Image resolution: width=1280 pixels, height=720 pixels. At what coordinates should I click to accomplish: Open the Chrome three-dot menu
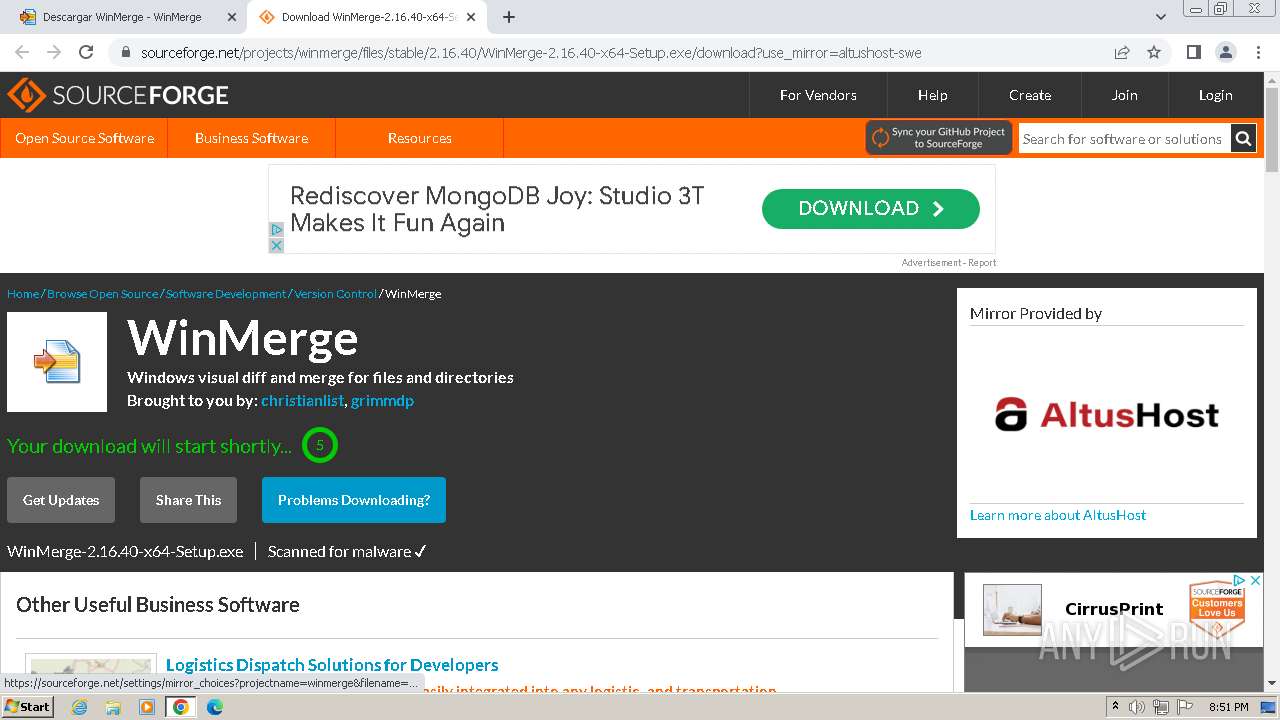click(x=1257, y=52)
